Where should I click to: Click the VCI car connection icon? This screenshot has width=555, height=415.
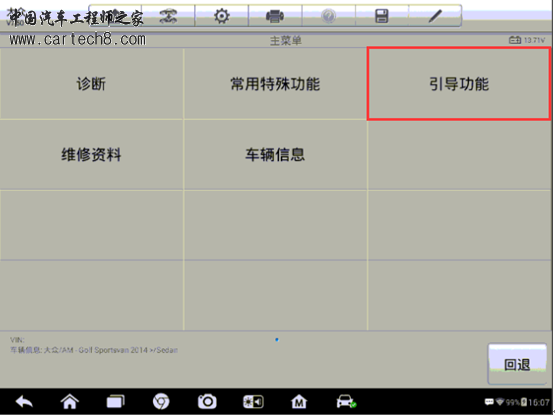click(x=346, y=402)
